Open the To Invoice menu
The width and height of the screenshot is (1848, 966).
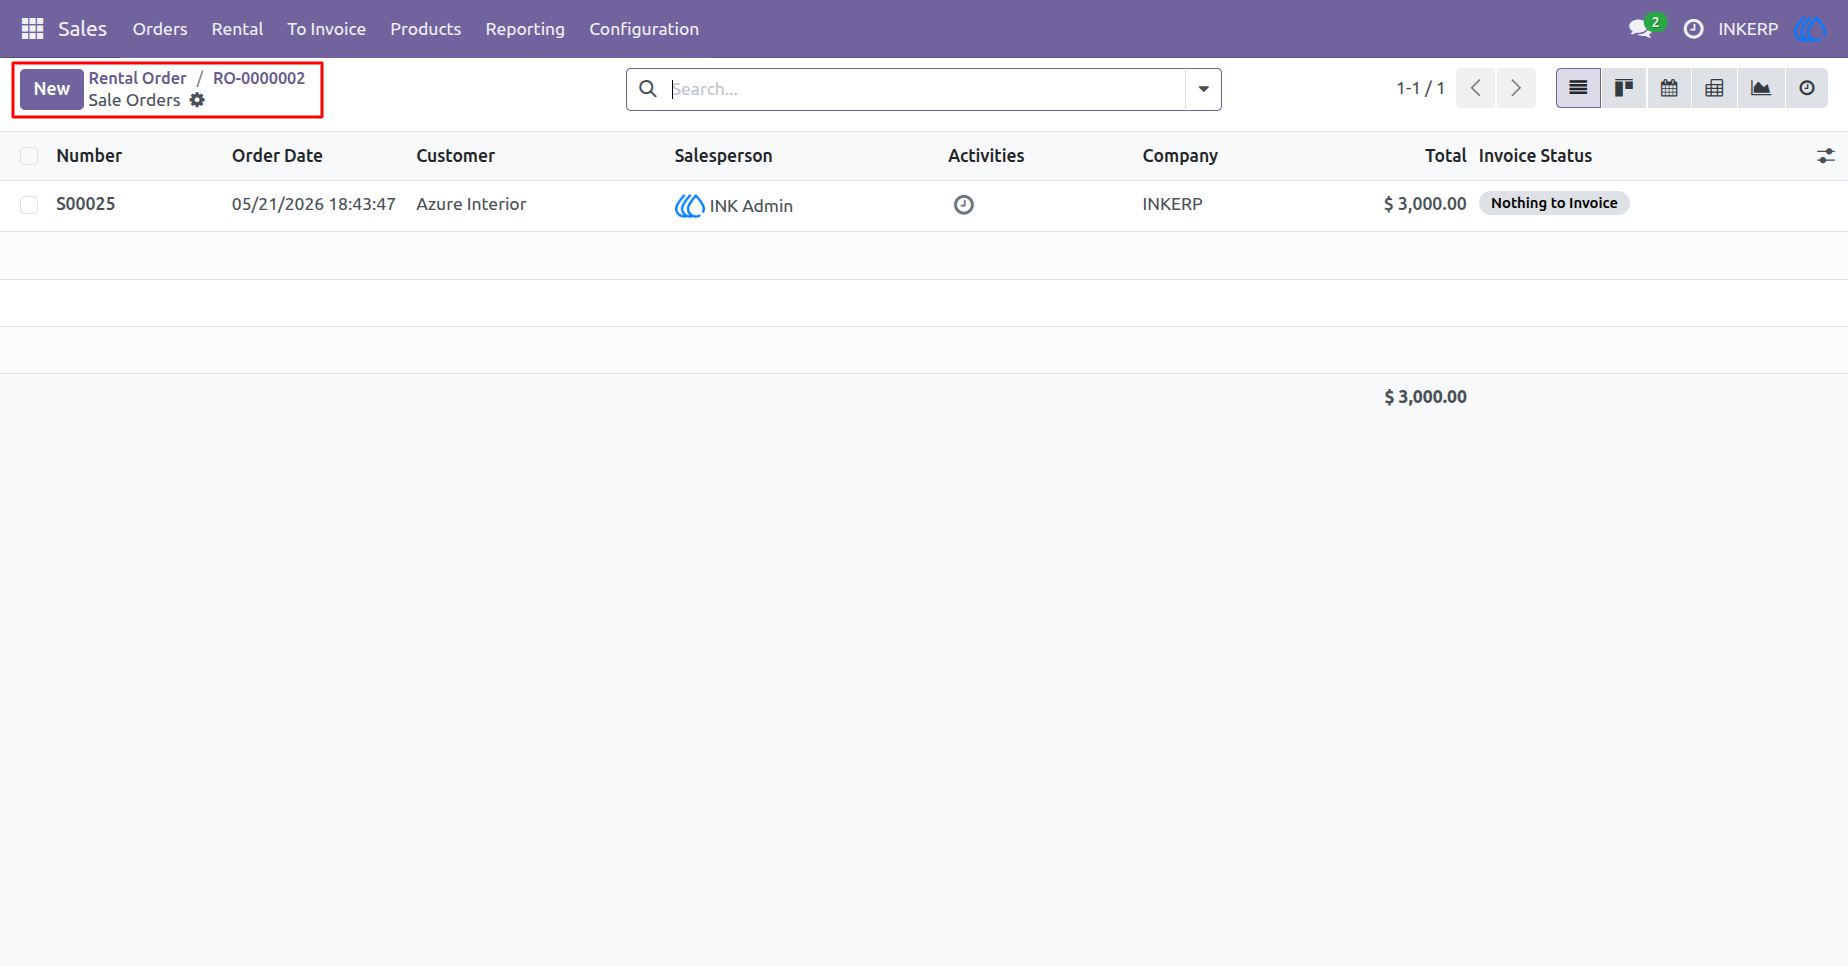[326, 29]
